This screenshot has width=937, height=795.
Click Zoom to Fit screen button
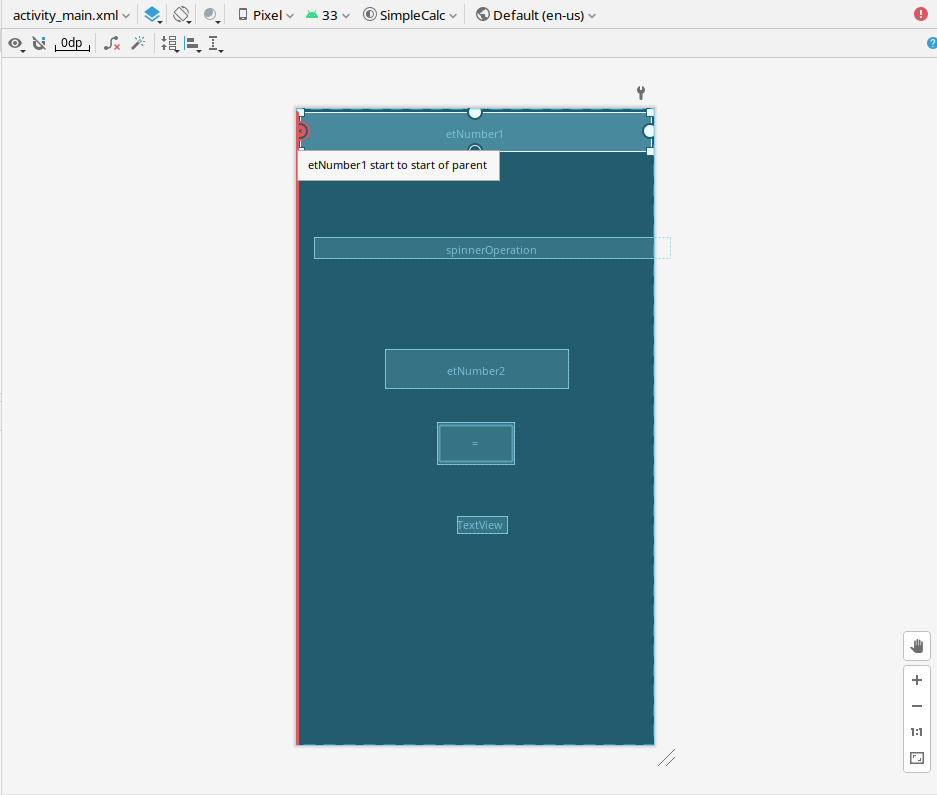[x=916, y=758]
